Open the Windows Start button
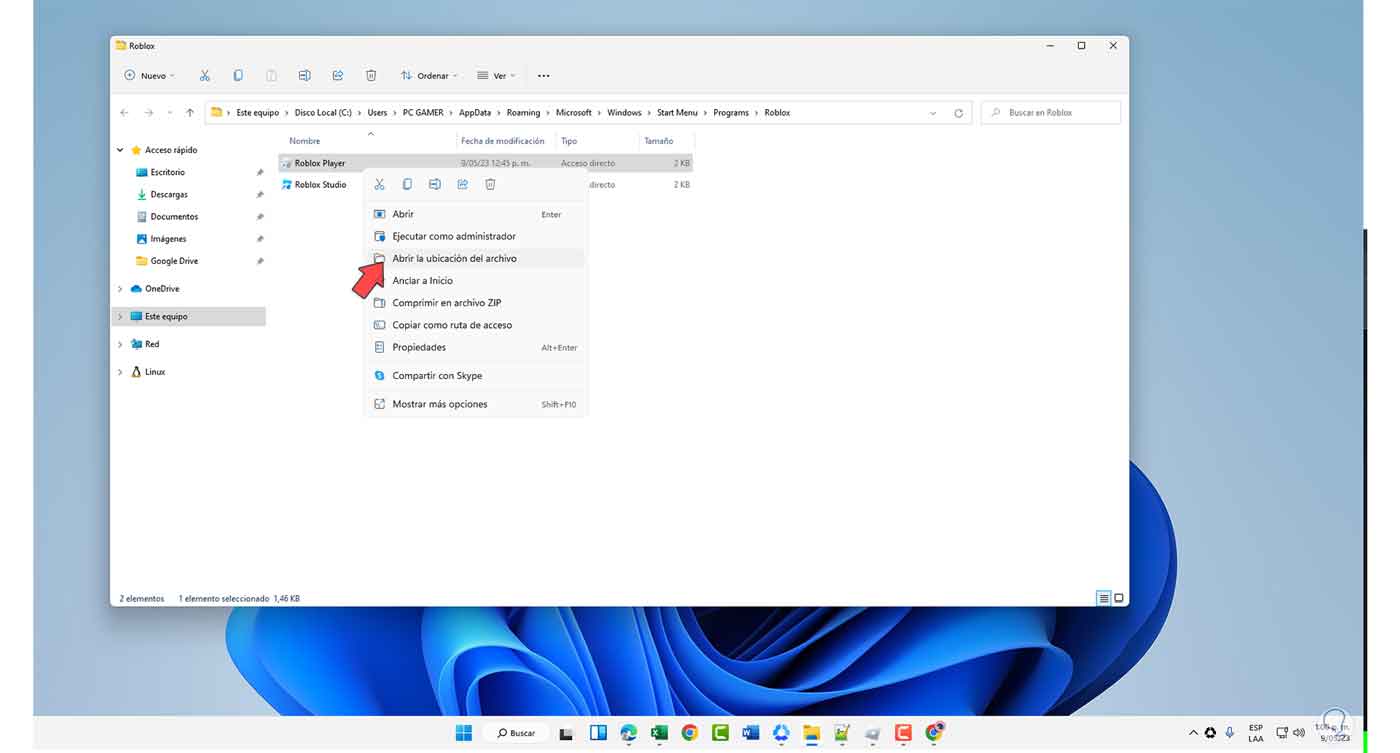Image resolution: width=1400 pixels, height=753 pixels. pos(464,733)
